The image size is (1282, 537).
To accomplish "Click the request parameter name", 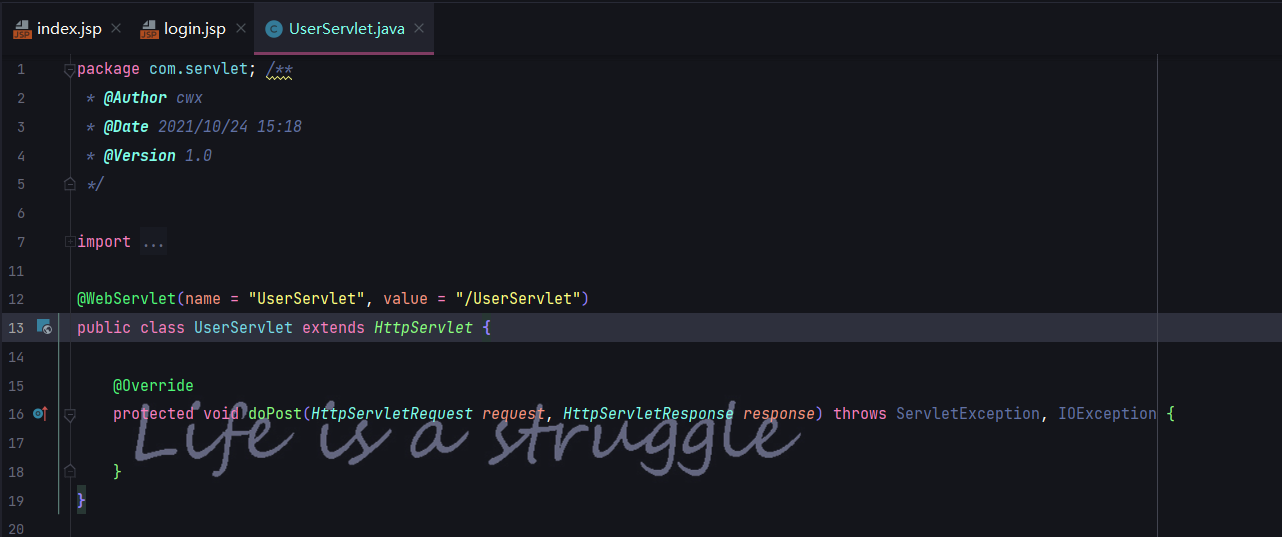I will (514, 413).
